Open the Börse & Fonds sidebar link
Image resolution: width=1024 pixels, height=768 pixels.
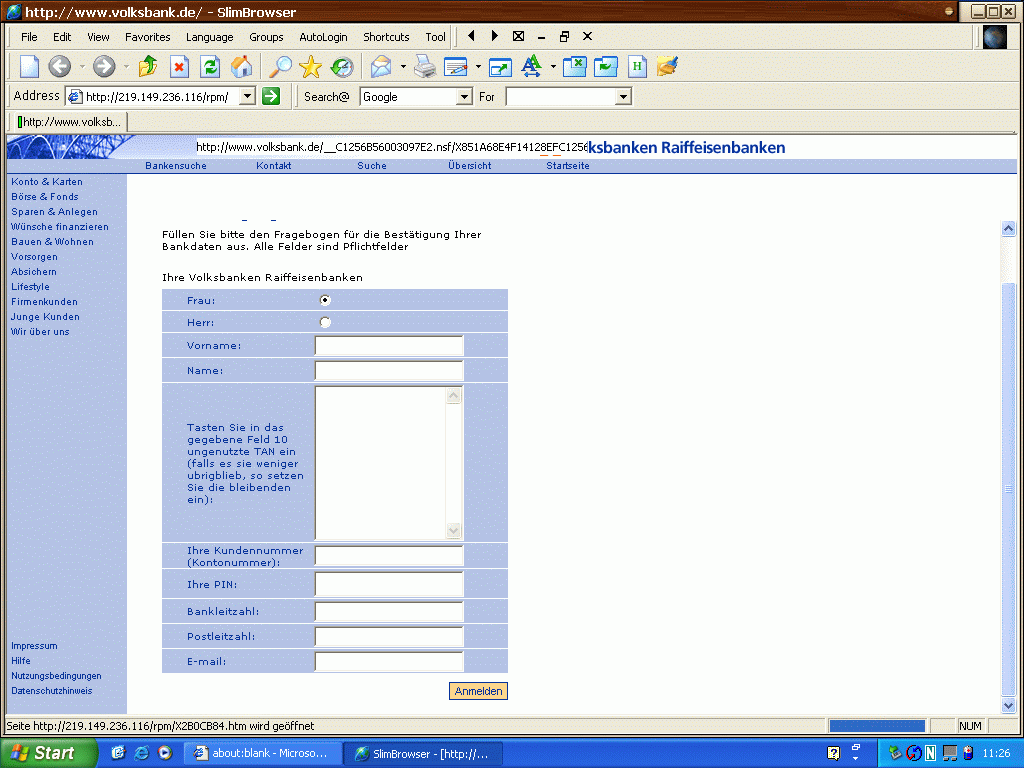pos(44,197)
